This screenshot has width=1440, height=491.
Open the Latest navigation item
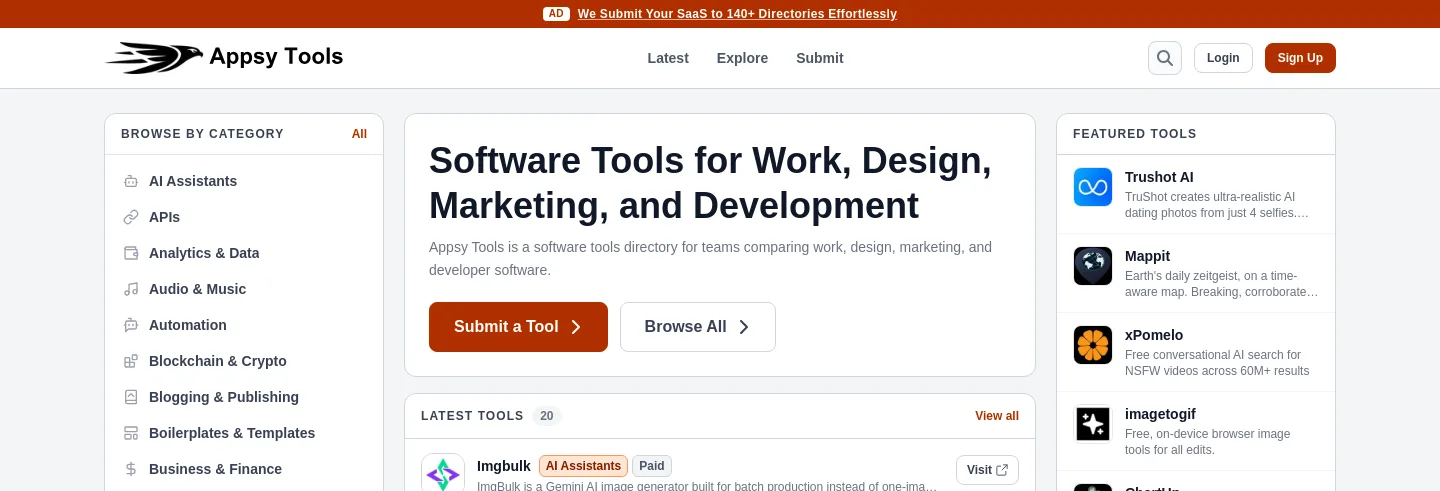point(668,58)
